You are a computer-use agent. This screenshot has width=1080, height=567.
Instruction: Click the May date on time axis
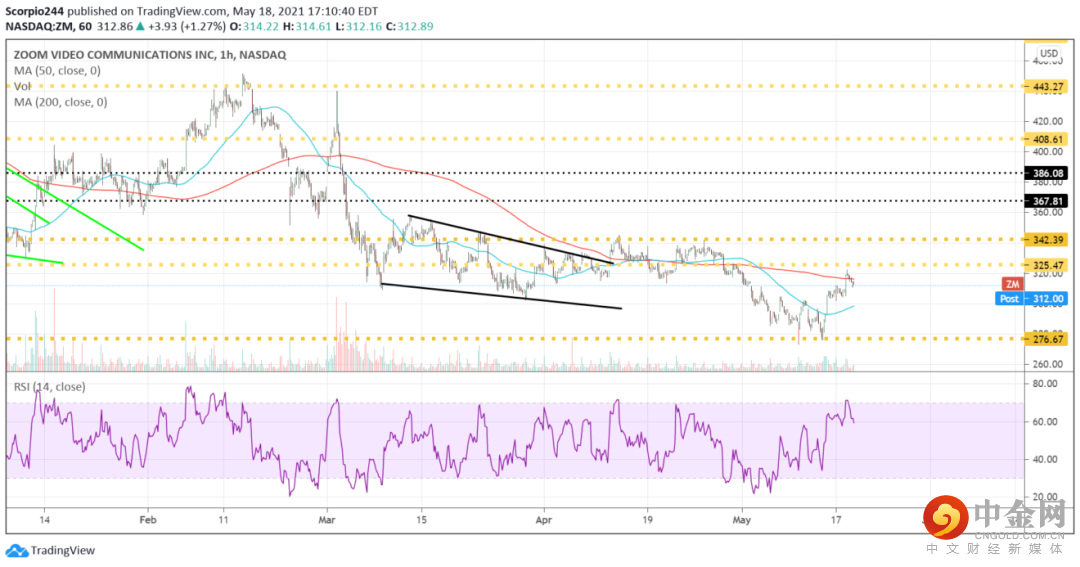pos(741,519)
